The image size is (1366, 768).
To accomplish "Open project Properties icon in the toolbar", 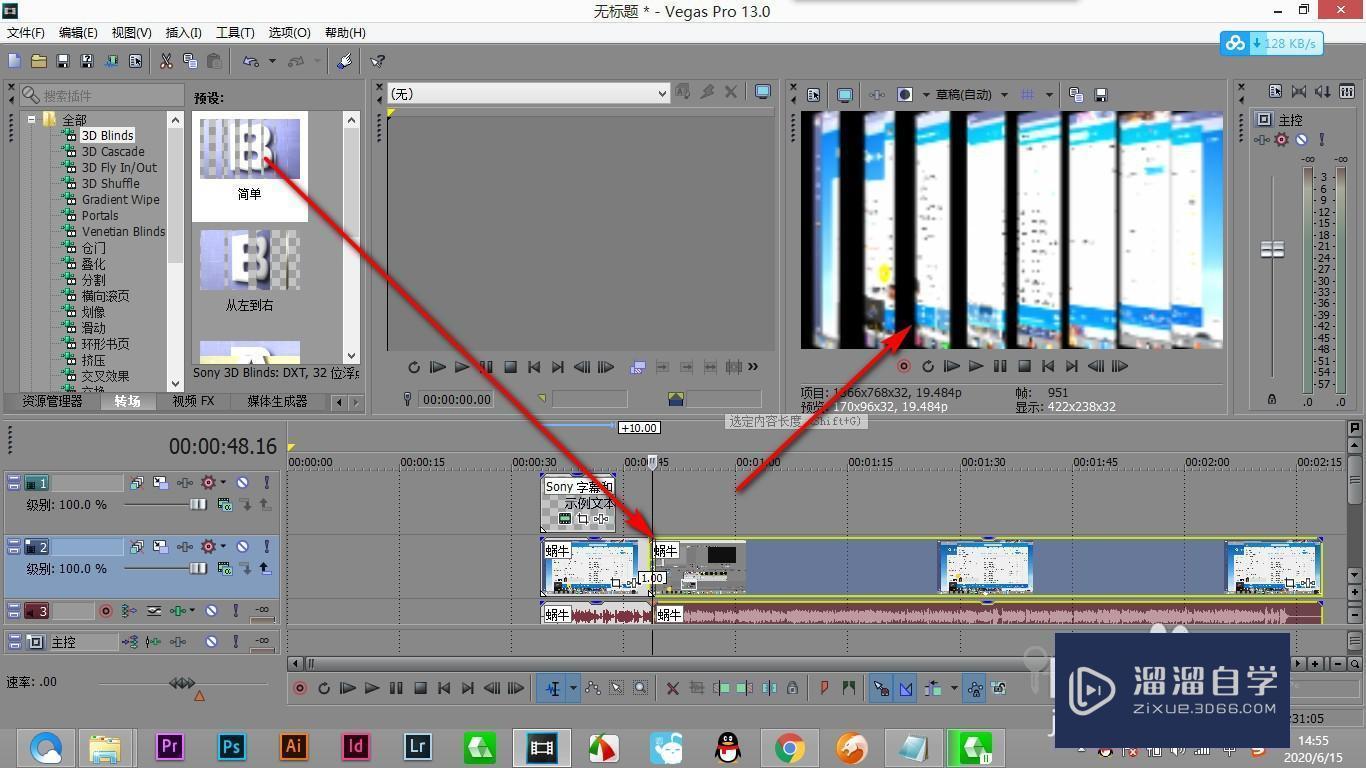I will [136, 61].
